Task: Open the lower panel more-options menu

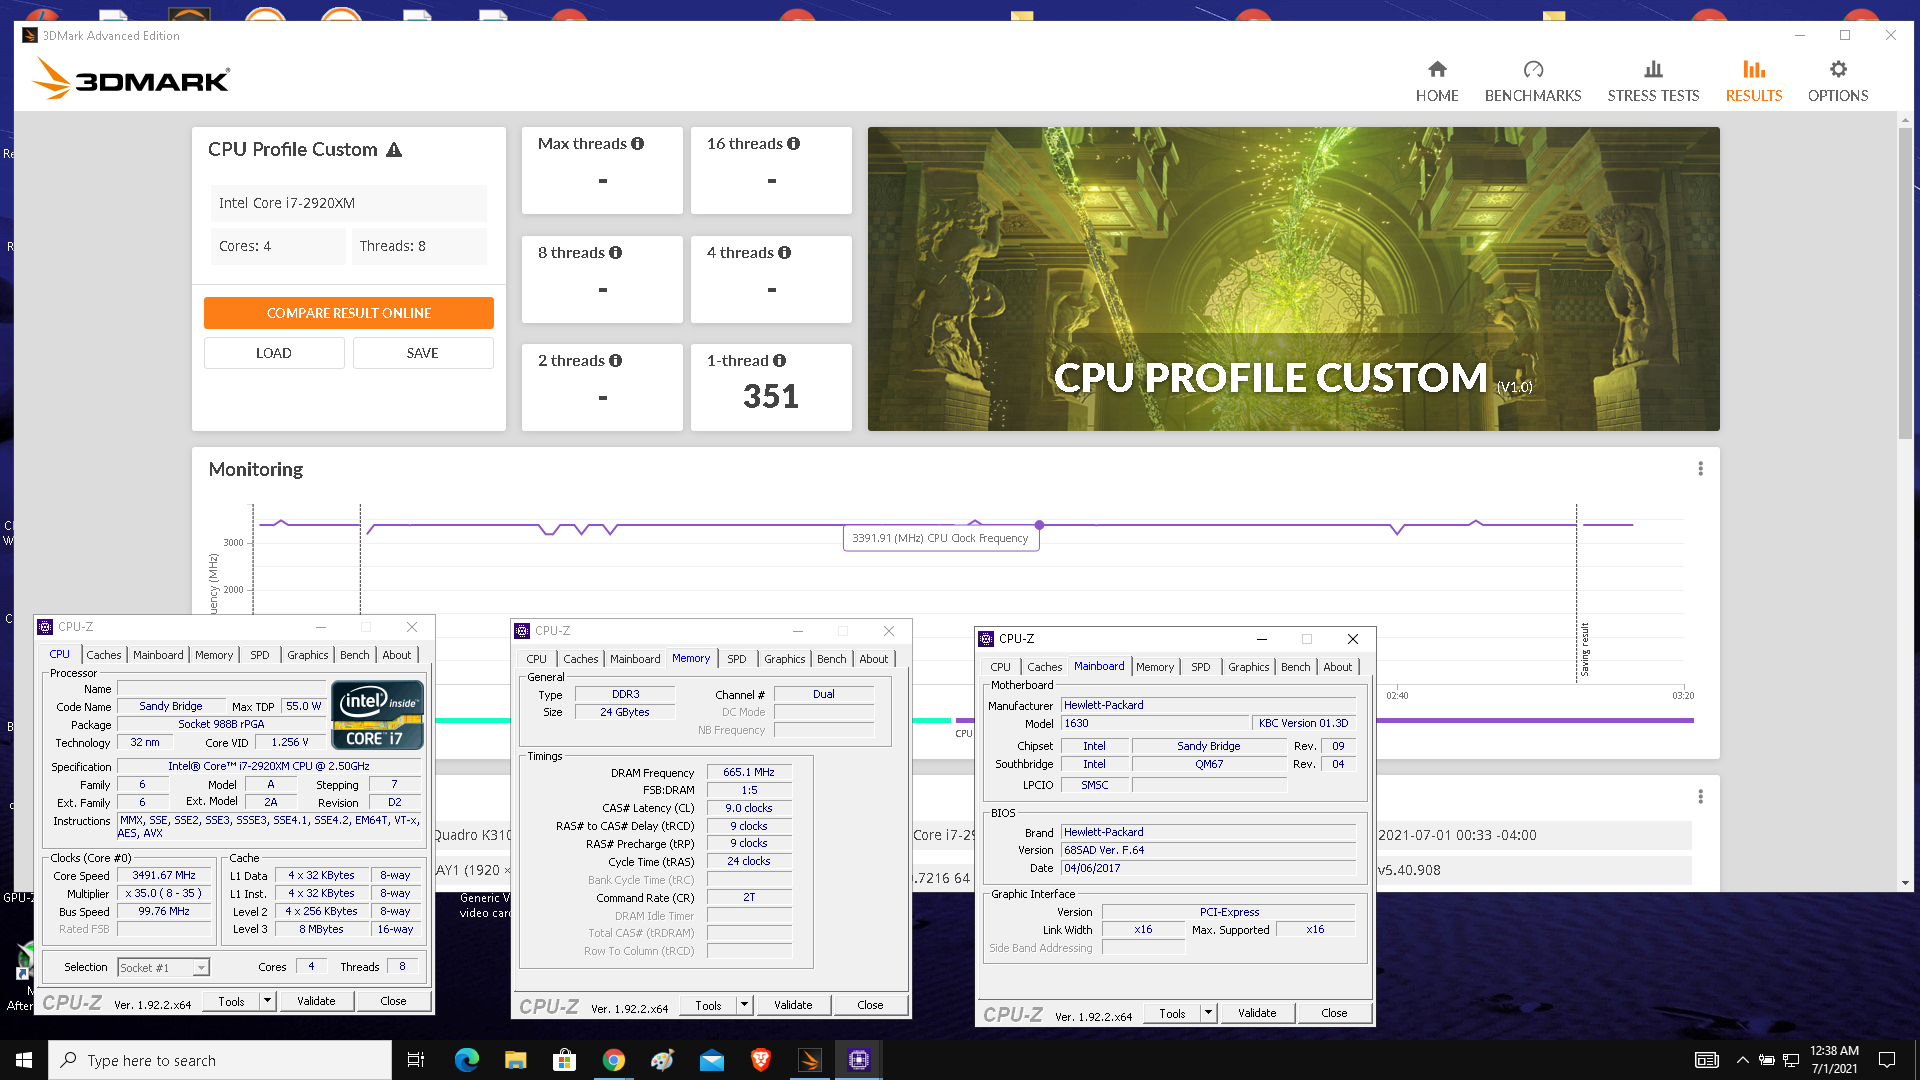Action: coord(1700,797)
